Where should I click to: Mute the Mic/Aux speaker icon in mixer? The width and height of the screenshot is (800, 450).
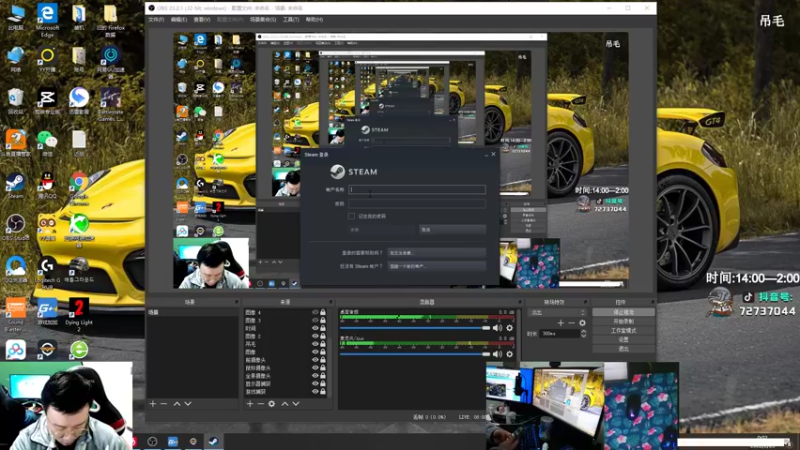pyautogui.click(x=497, y=354)
